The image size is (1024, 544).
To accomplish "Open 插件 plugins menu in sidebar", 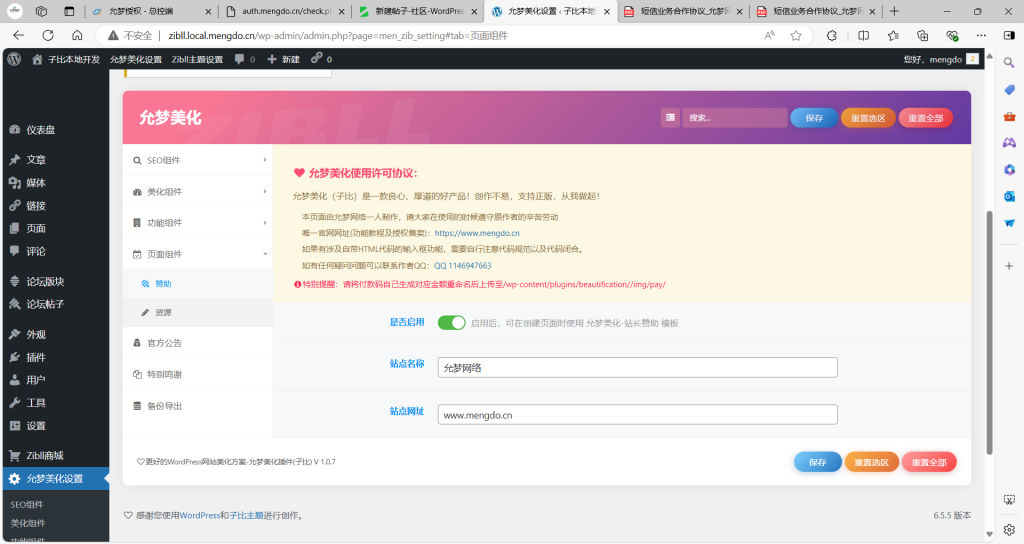I will point(35,357).
